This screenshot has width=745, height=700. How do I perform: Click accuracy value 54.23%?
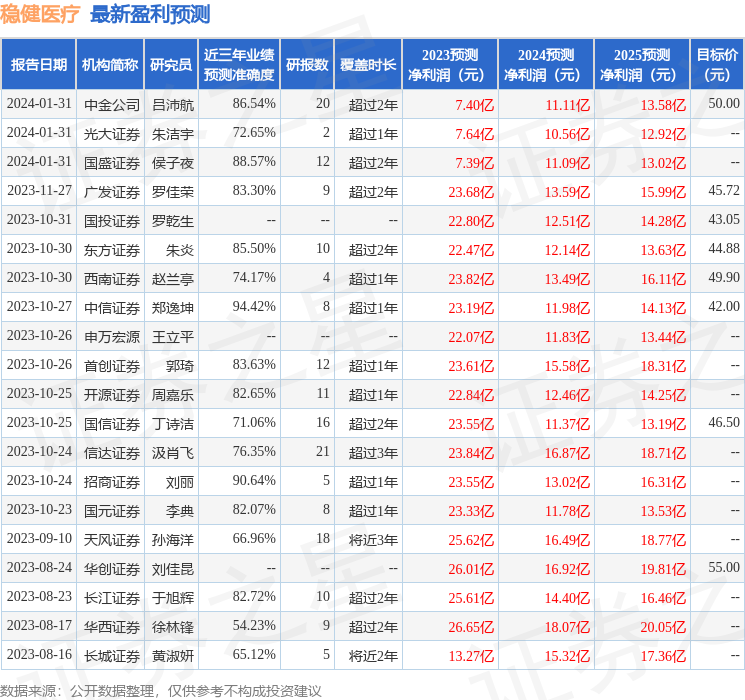click(254, 625)
